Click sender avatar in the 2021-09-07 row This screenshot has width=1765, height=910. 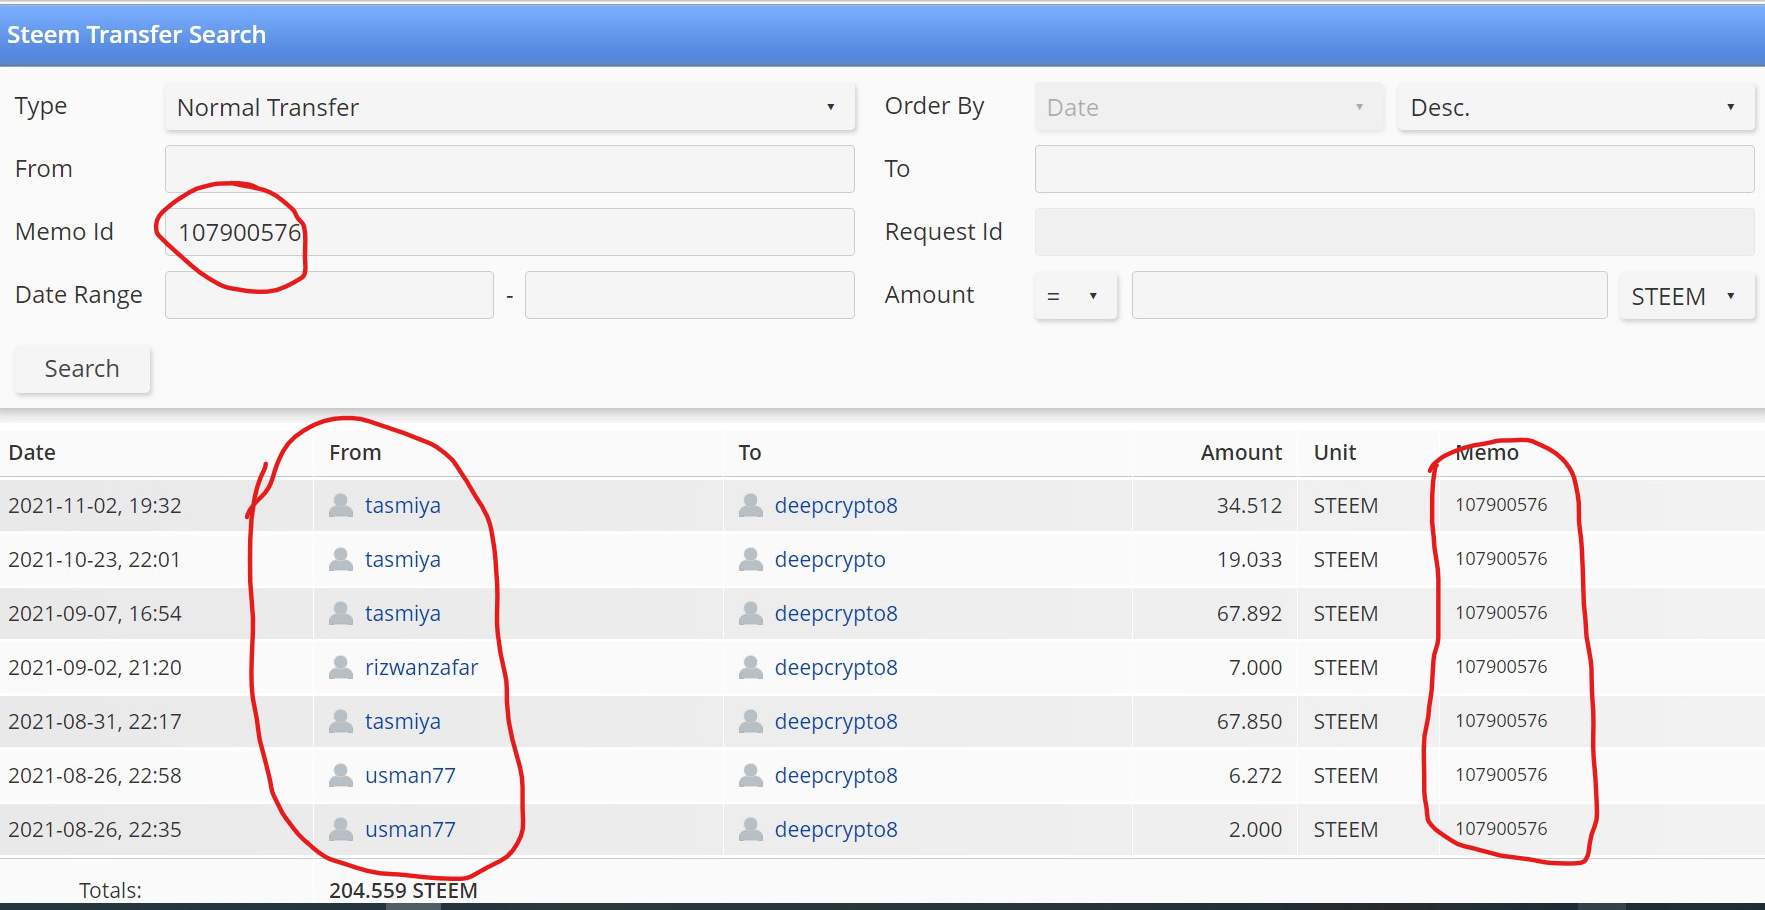tap(341, 613)
